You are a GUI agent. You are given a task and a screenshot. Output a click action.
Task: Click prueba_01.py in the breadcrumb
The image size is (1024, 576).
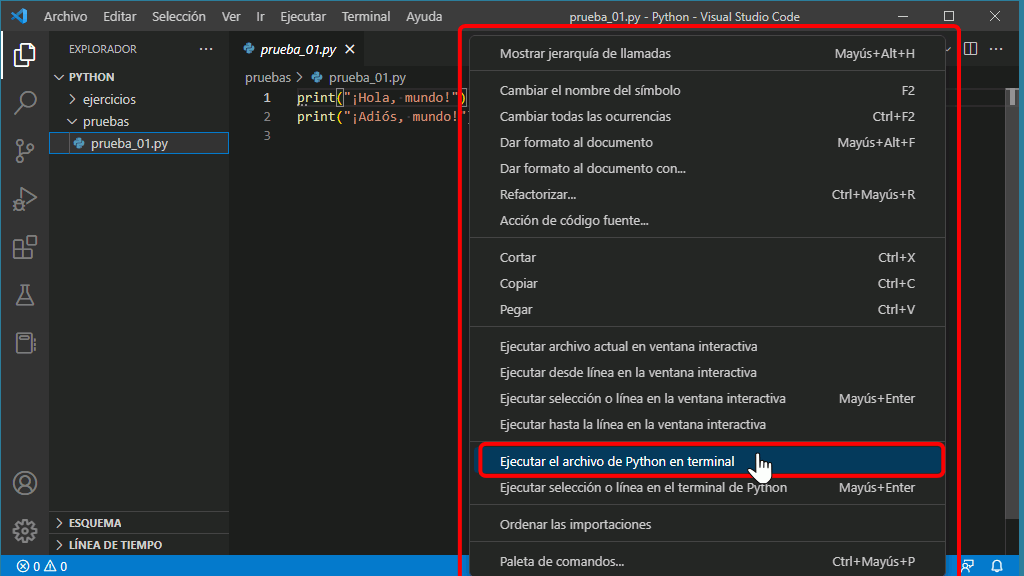click(367, 78)
